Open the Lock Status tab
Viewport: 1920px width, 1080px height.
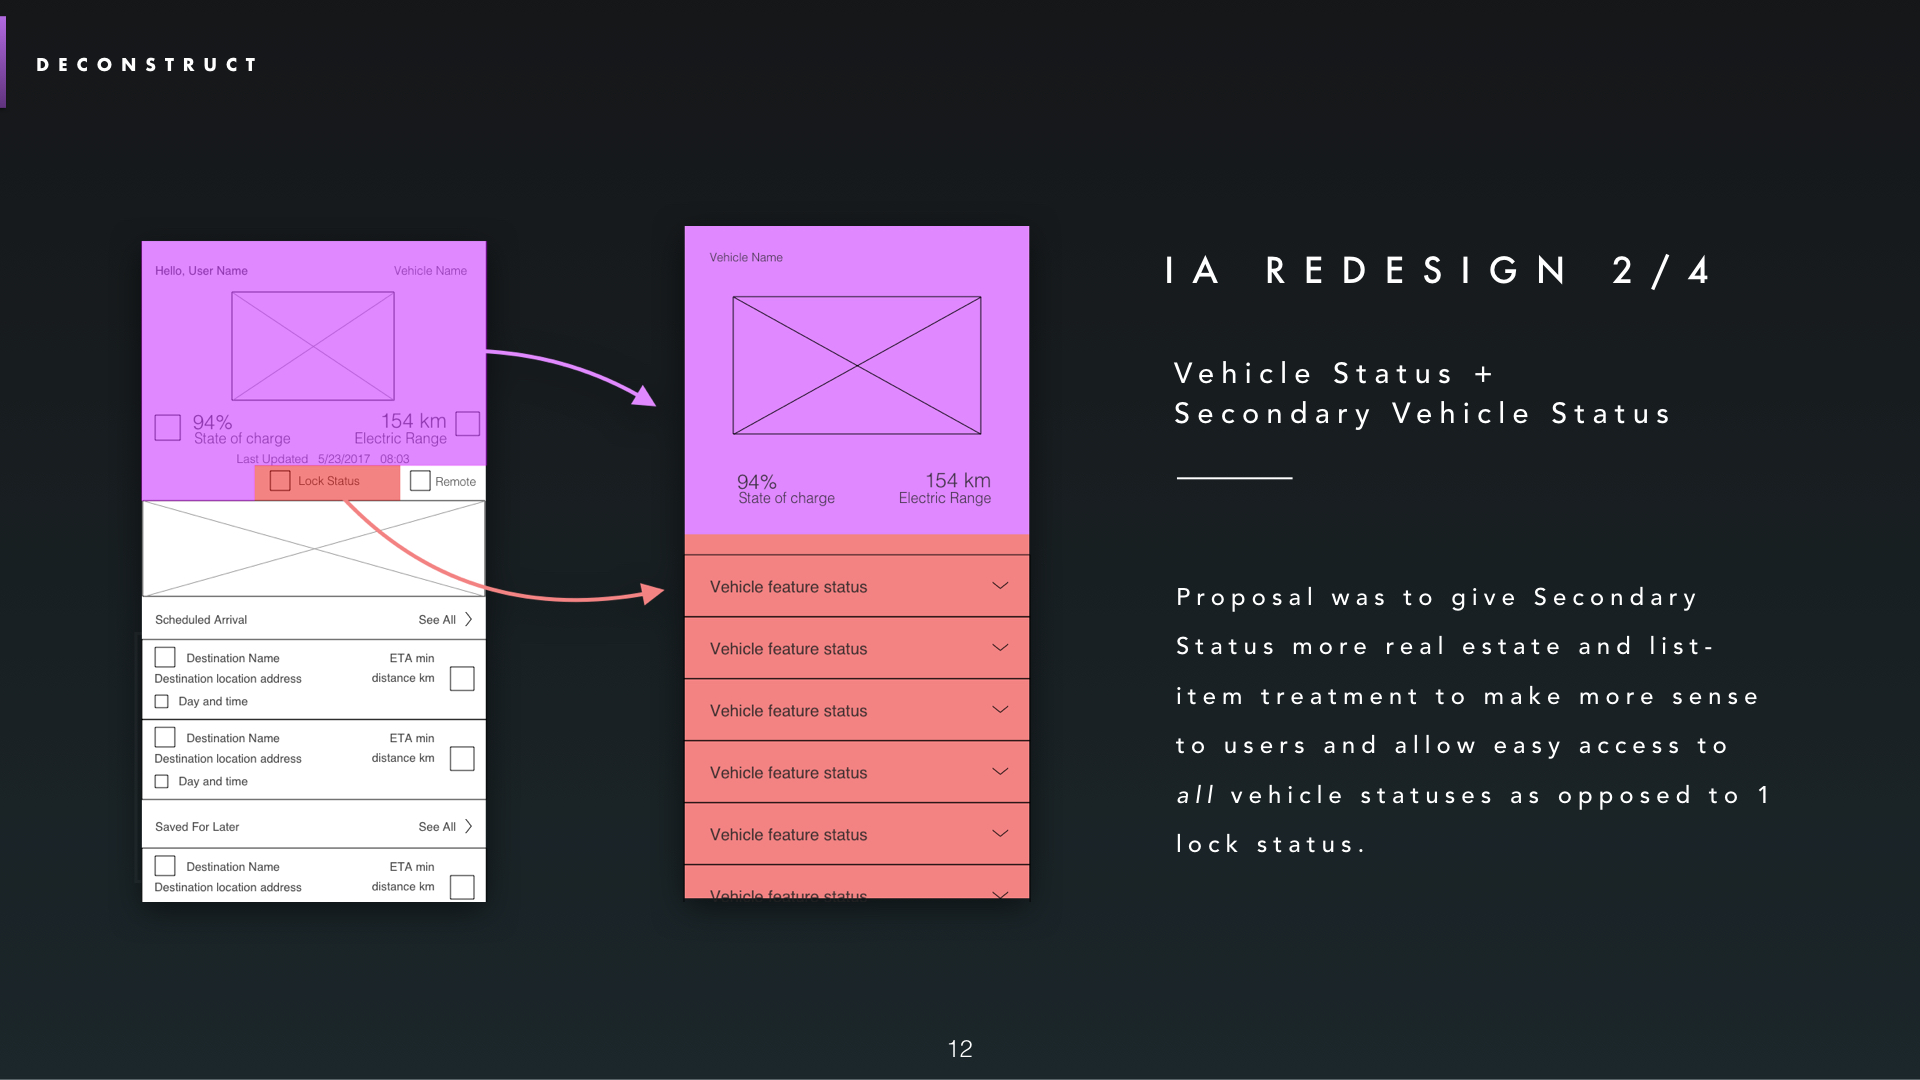pyautogui.click(x=327, y=482)
